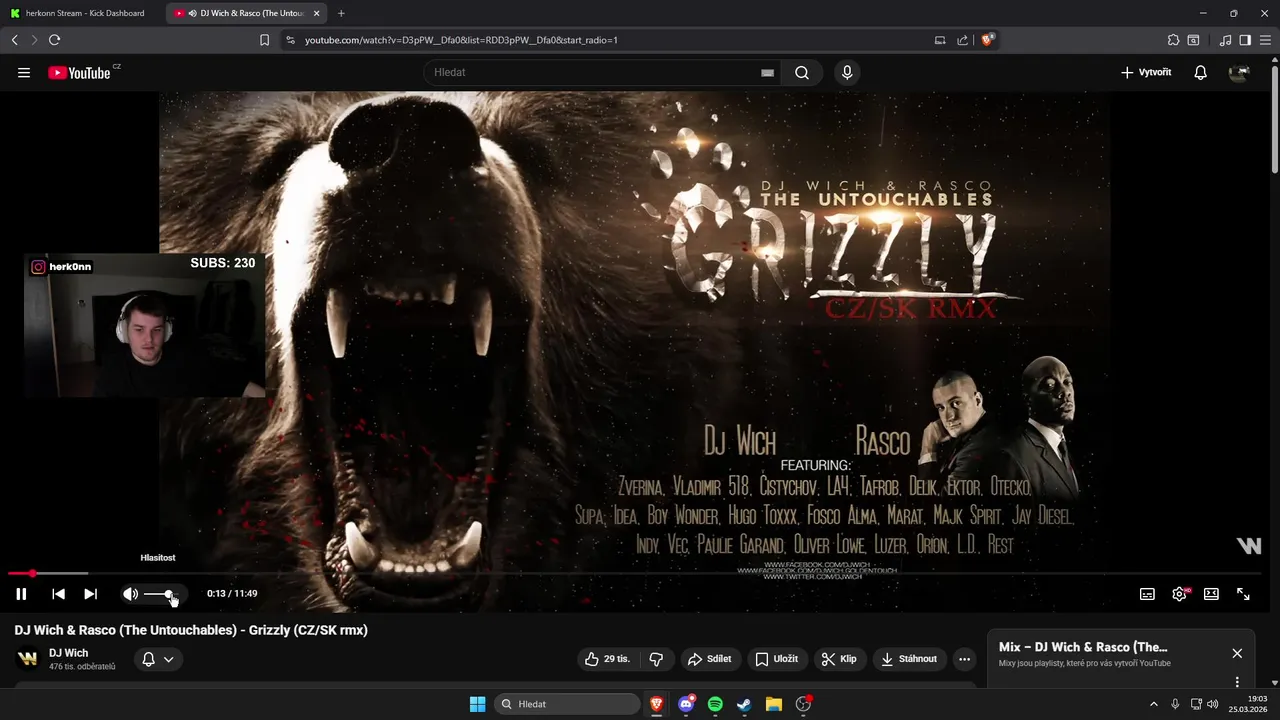The image size is (1280, 720).
Task: Toggle the browser sidebar panel
Action: click(1245, 40)
